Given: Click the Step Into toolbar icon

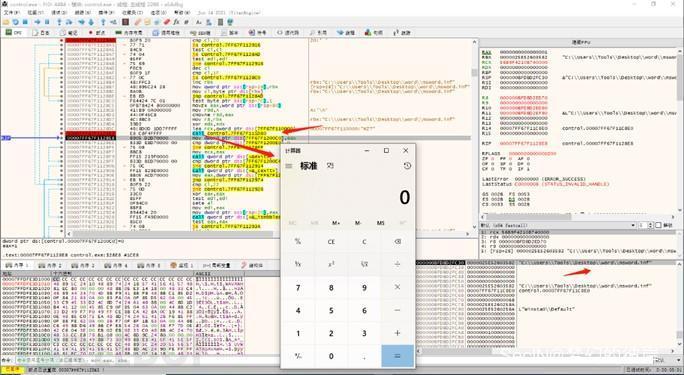Looking at the screenshot, I should [x=60, y=22].
